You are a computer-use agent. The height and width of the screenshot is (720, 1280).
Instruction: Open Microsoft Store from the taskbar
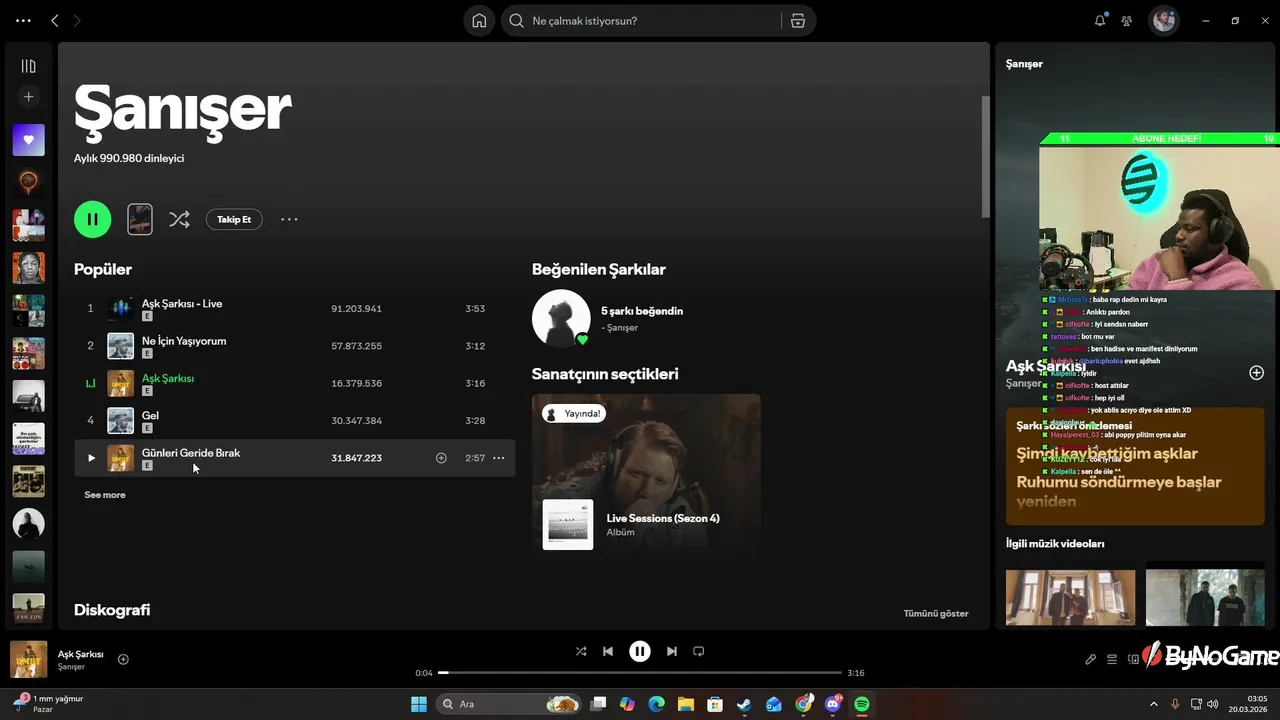point(715,704)
